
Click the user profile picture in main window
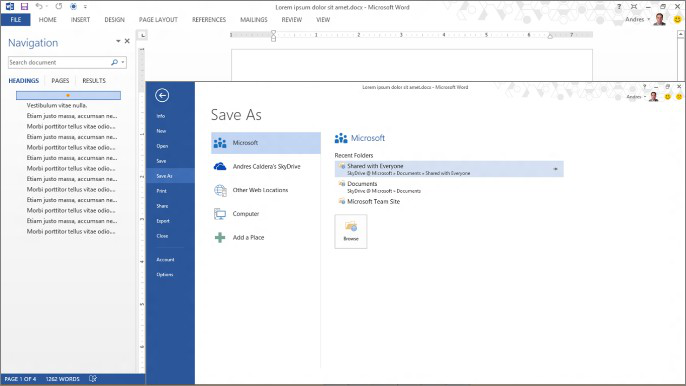(660, 19)
